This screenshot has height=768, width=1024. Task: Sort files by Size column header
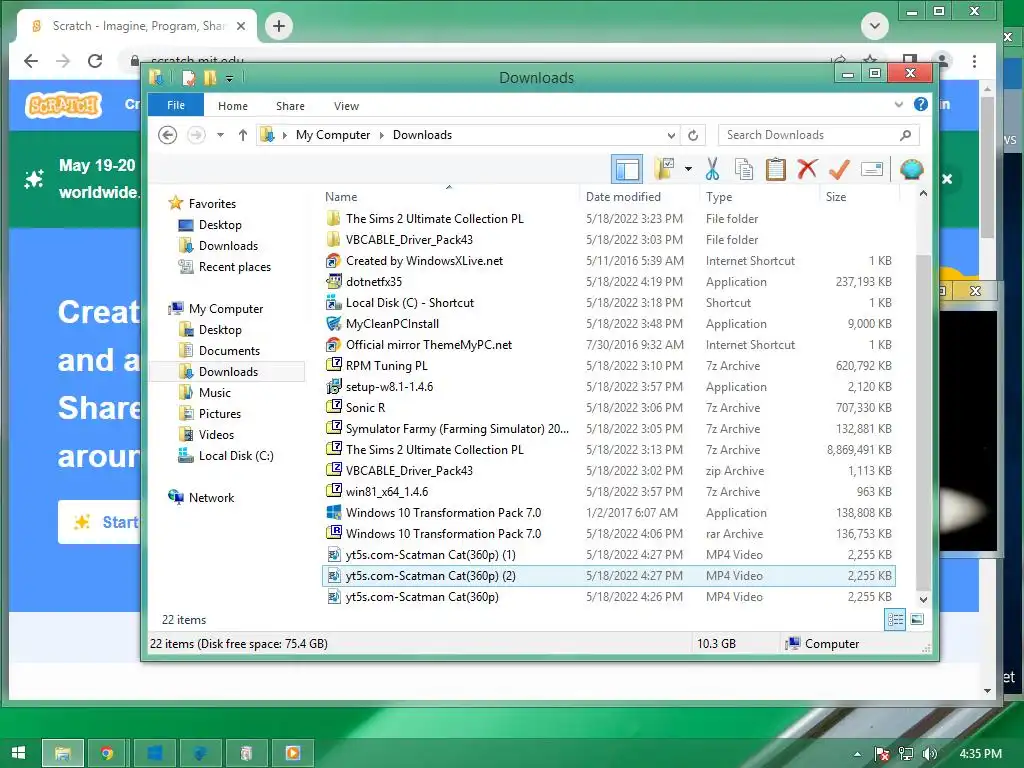pos(836,197)
